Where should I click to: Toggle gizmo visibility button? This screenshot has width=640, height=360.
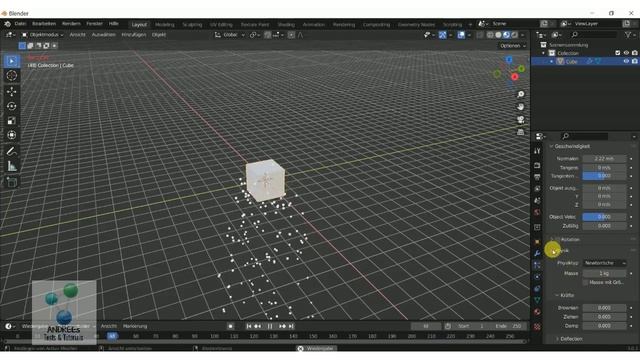pos(442,35)
